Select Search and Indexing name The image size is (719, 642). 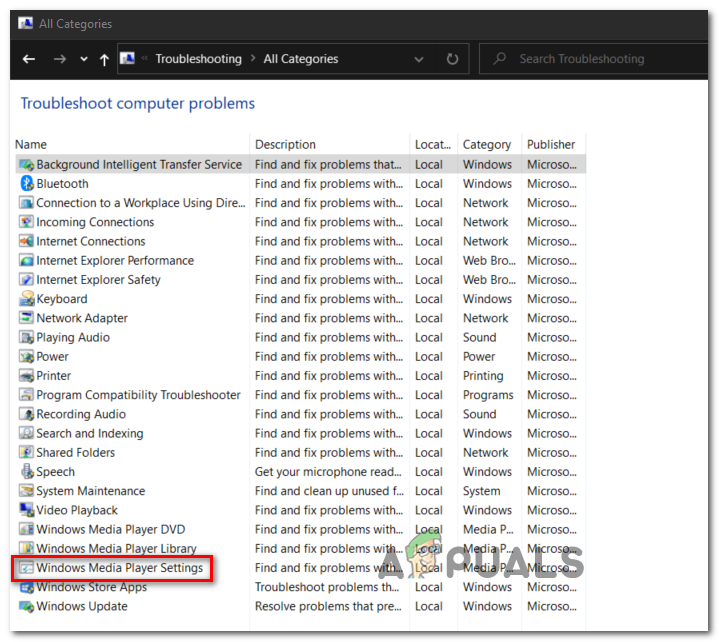tap(90, 433)
